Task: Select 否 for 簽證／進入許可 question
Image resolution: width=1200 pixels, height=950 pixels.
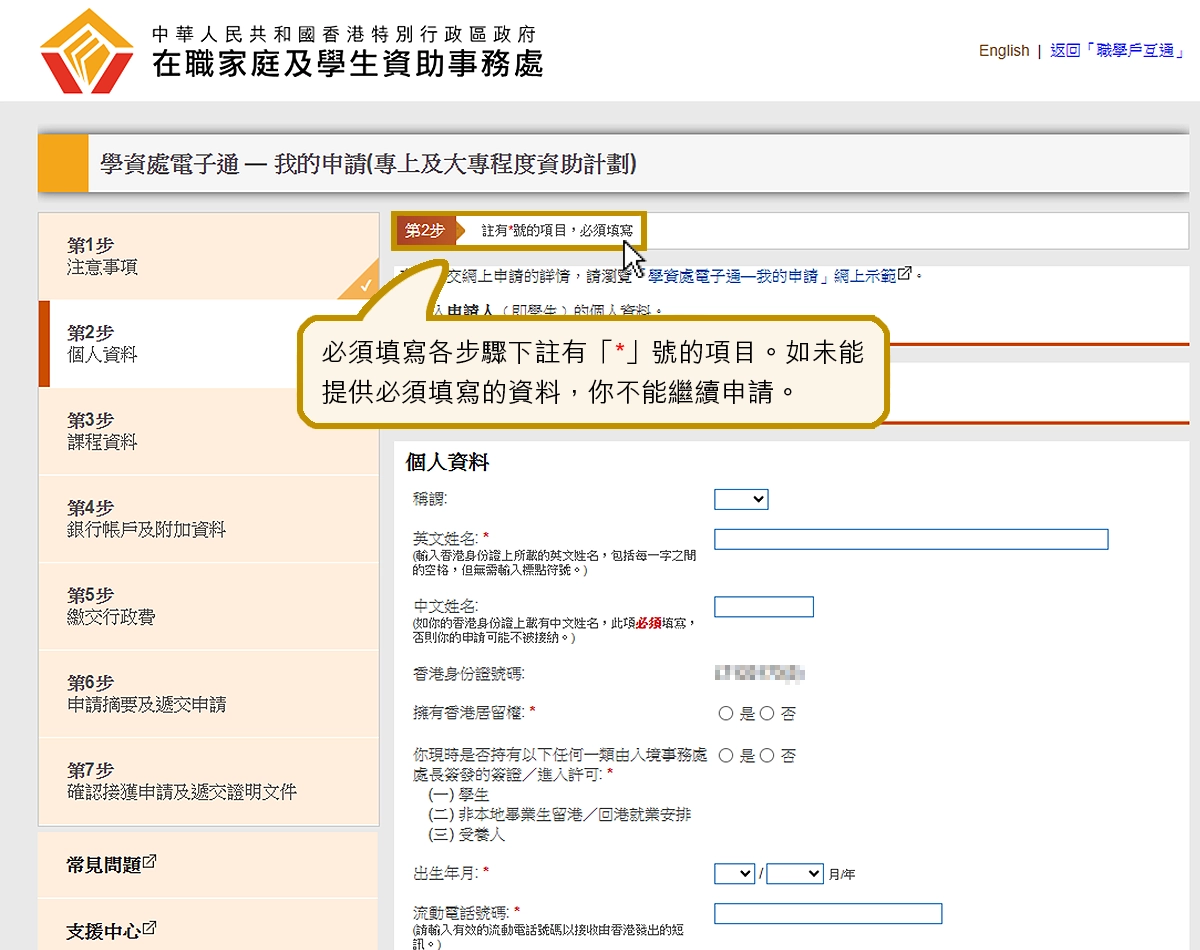Action: [x=767, y=756]
